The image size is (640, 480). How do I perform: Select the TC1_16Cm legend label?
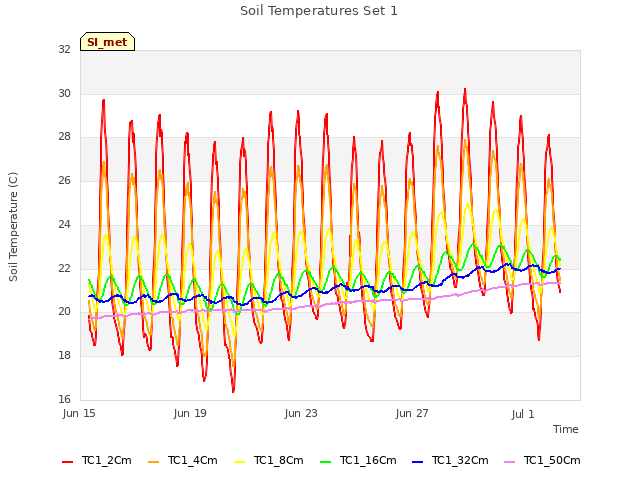pos(368,460)
